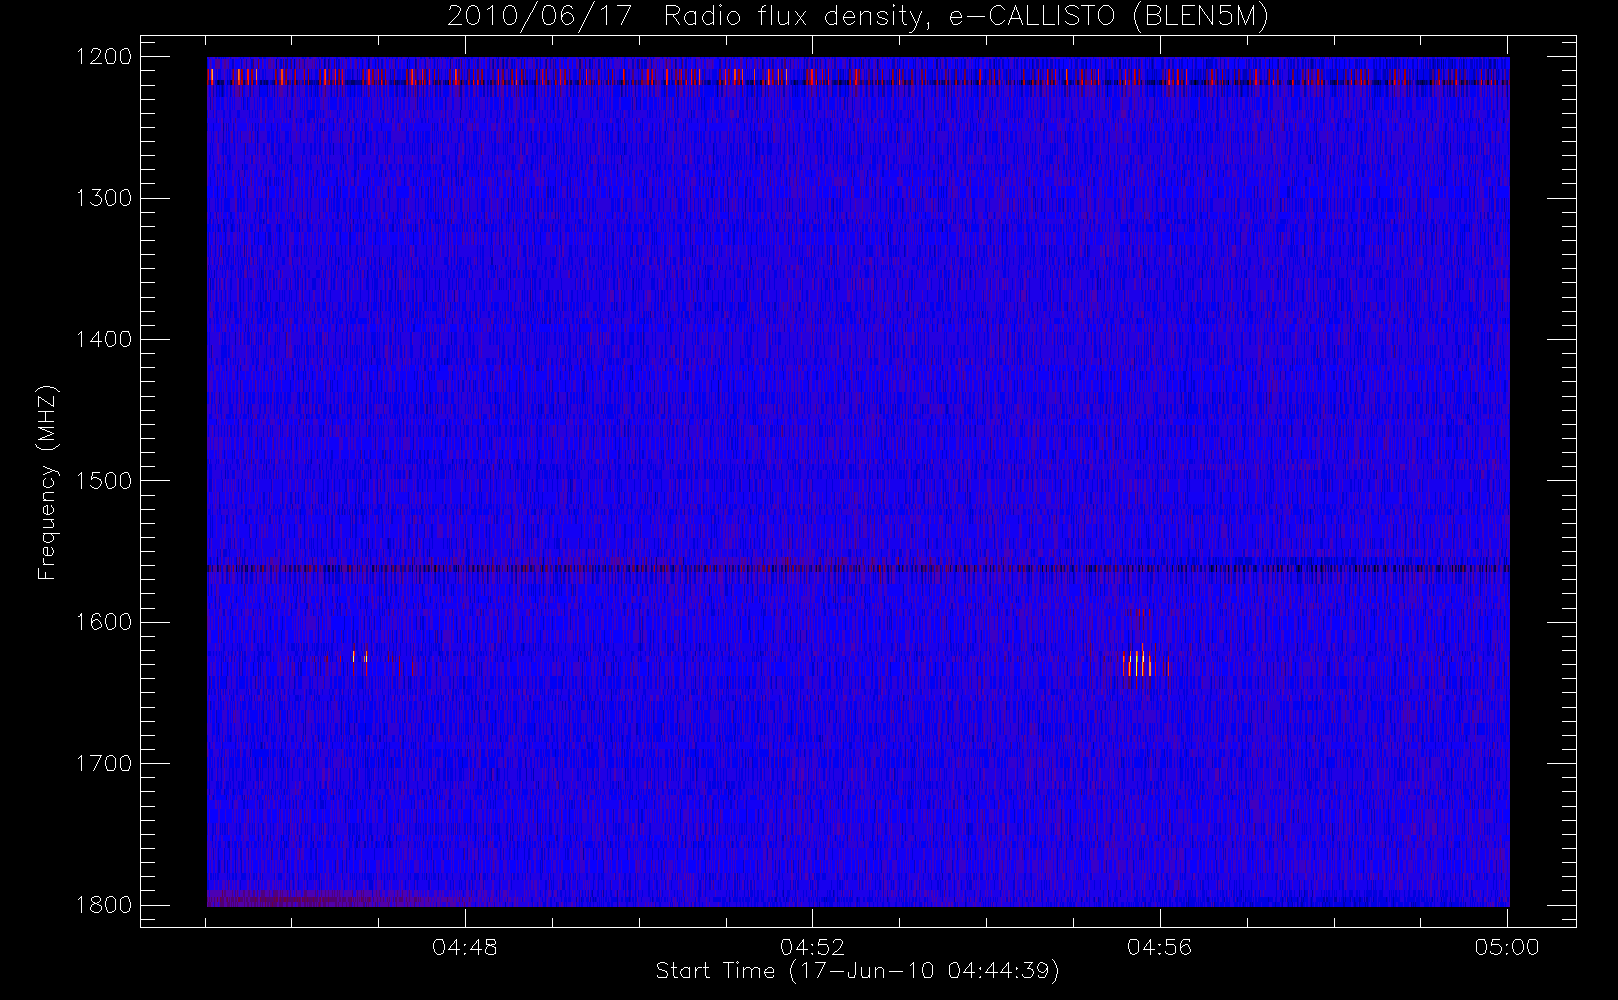Click the 1600 frequency tick label

pos(104,622)
